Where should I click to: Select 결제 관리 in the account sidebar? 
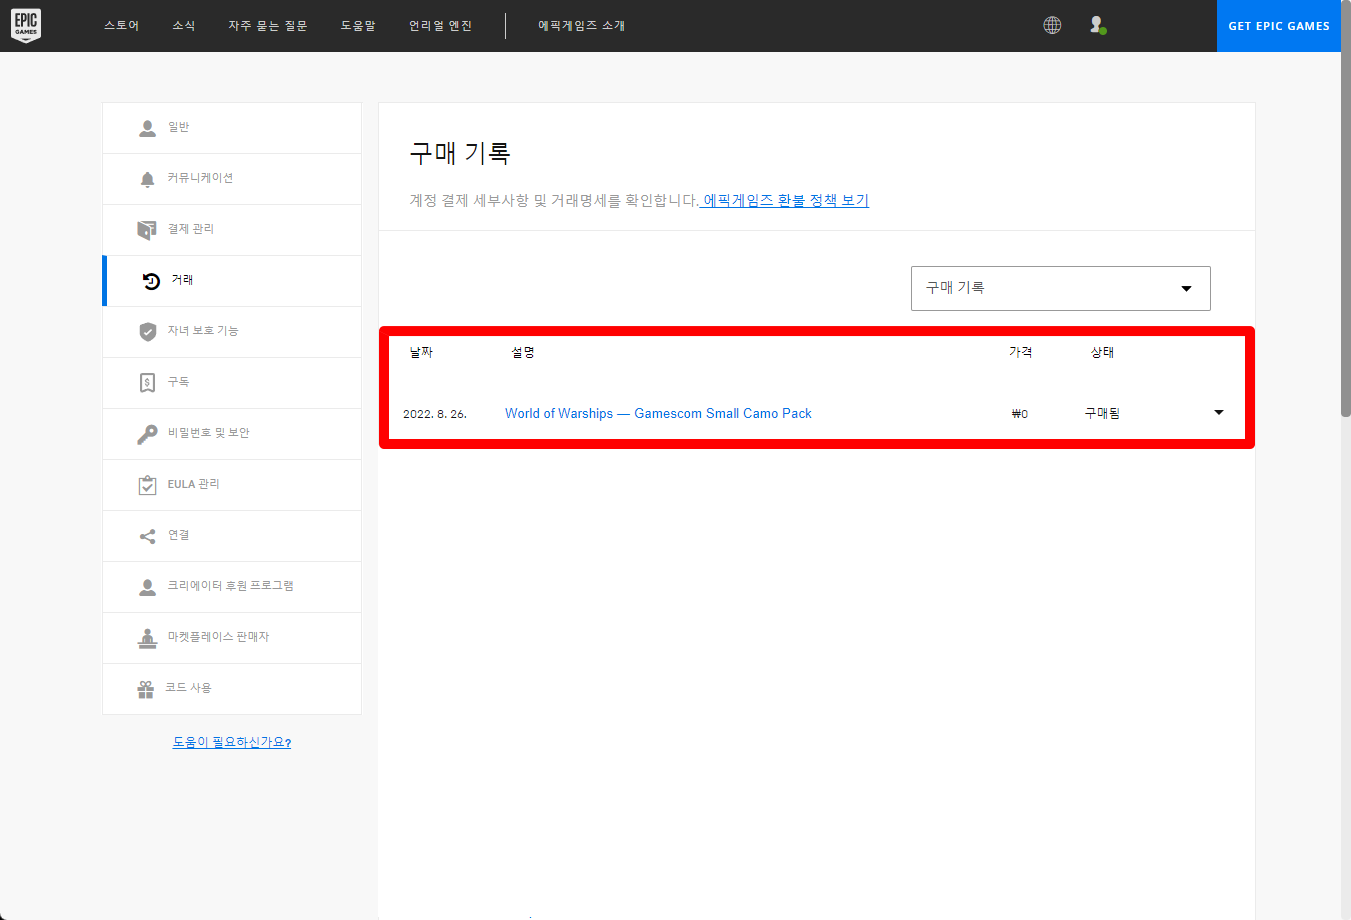pyautogui.click(x=232, y=230)
